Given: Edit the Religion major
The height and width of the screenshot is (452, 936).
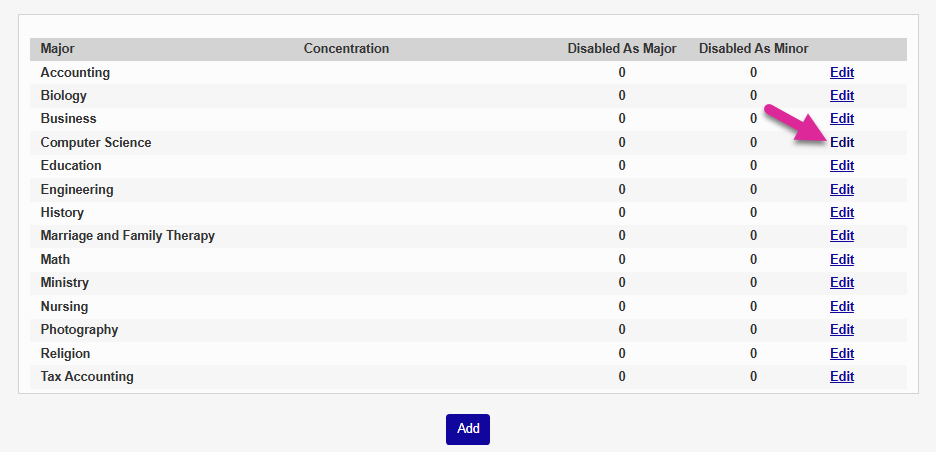Looking at the screenshot, I should [842, 353].
